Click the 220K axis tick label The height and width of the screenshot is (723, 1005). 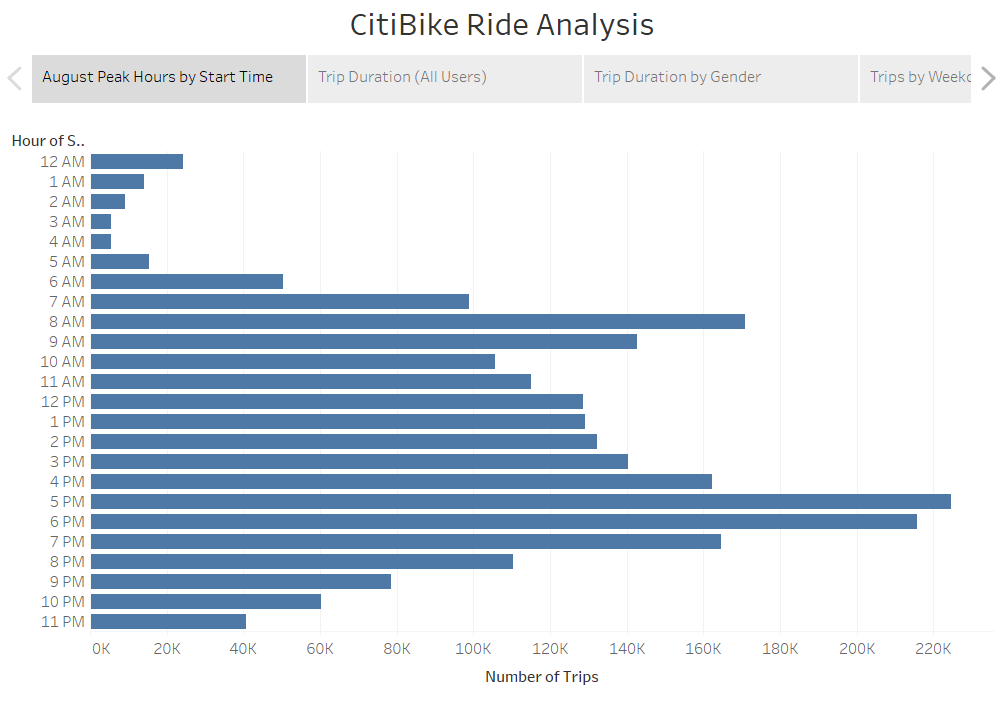click(934, 648)
